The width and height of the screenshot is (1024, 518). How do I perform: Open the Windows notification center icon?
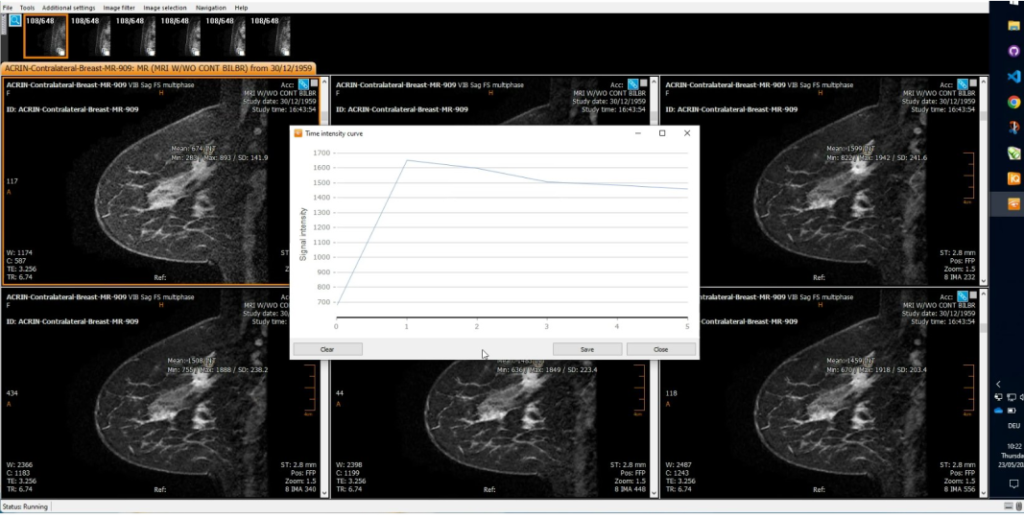click(1014, 484)
